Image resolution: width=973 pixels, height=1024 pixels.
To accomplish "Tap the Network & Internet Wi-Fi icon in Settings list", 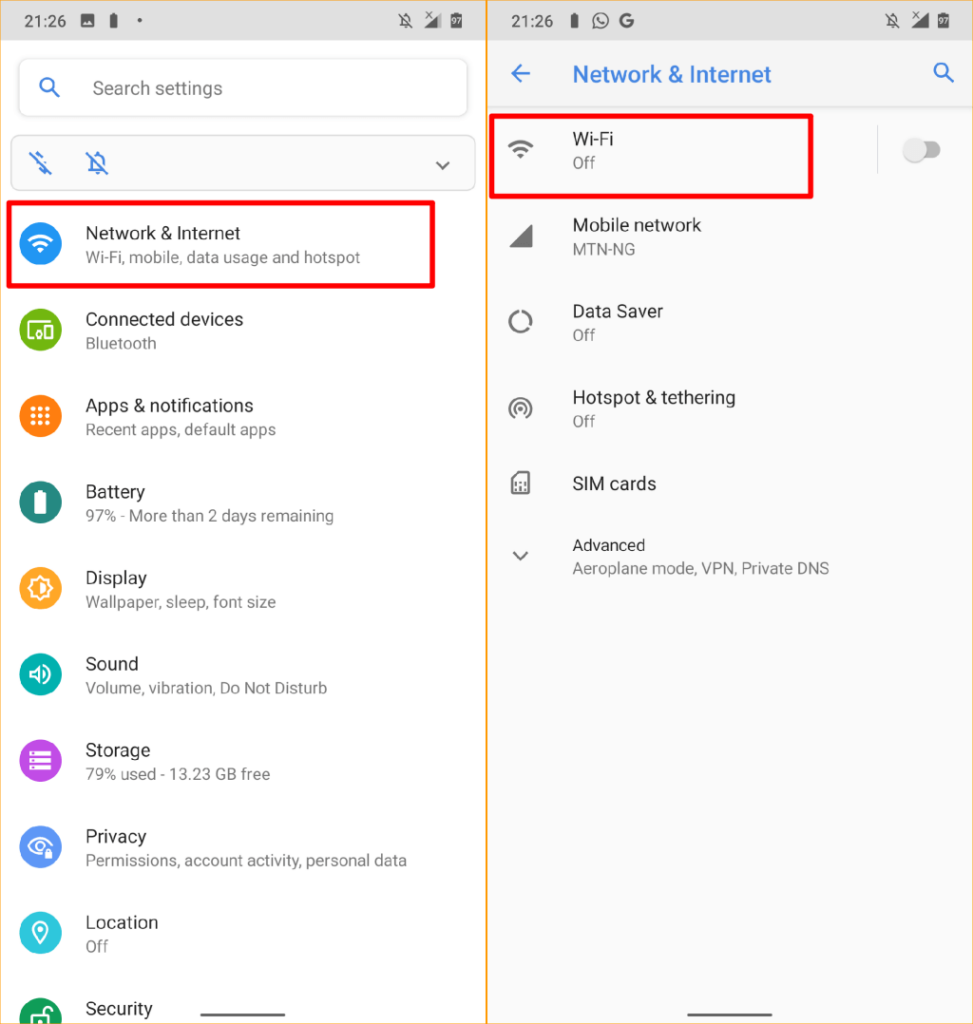I will click(40, 244).
